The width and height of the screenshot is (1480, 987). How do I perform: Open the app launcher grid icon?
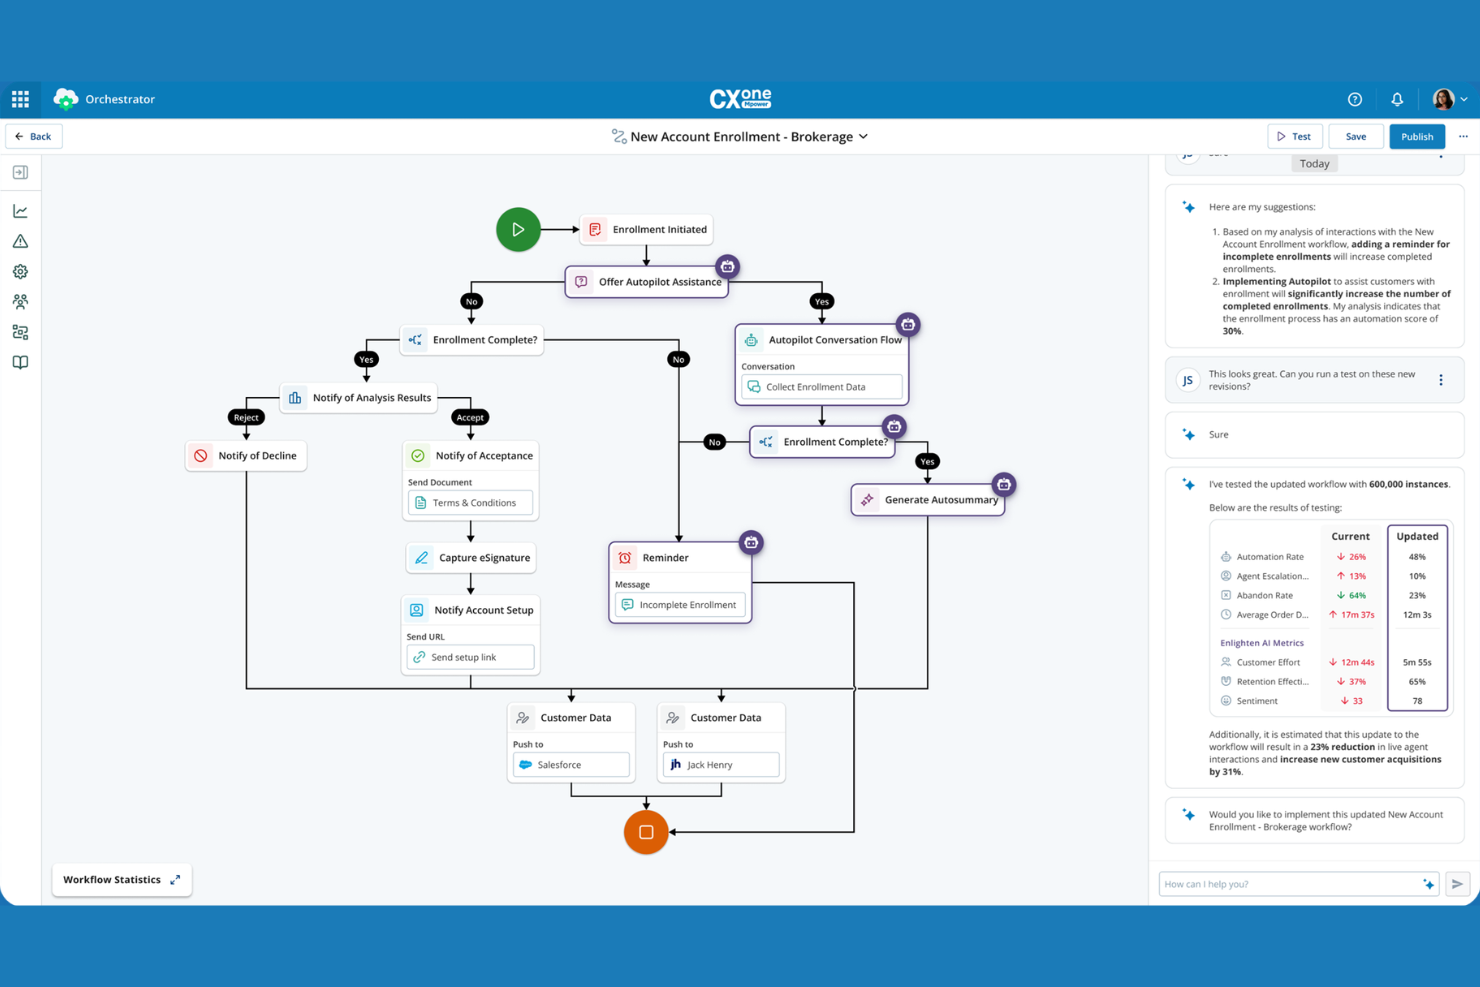coord(20,99)
